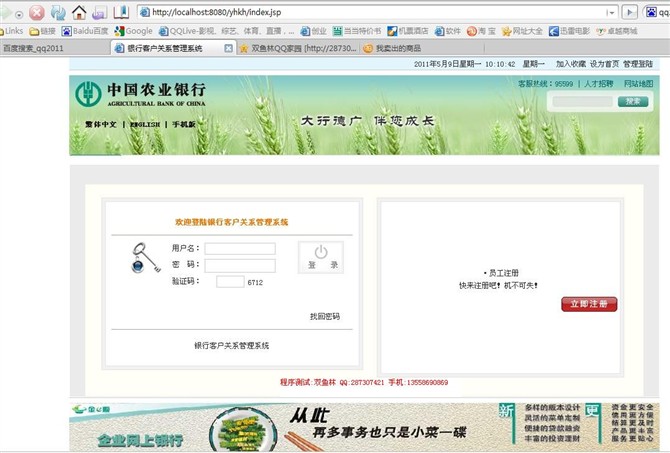The height and width of the screenshot is (453, 670).
Task: Click the 员工注册 text
Action: [503, 273]
